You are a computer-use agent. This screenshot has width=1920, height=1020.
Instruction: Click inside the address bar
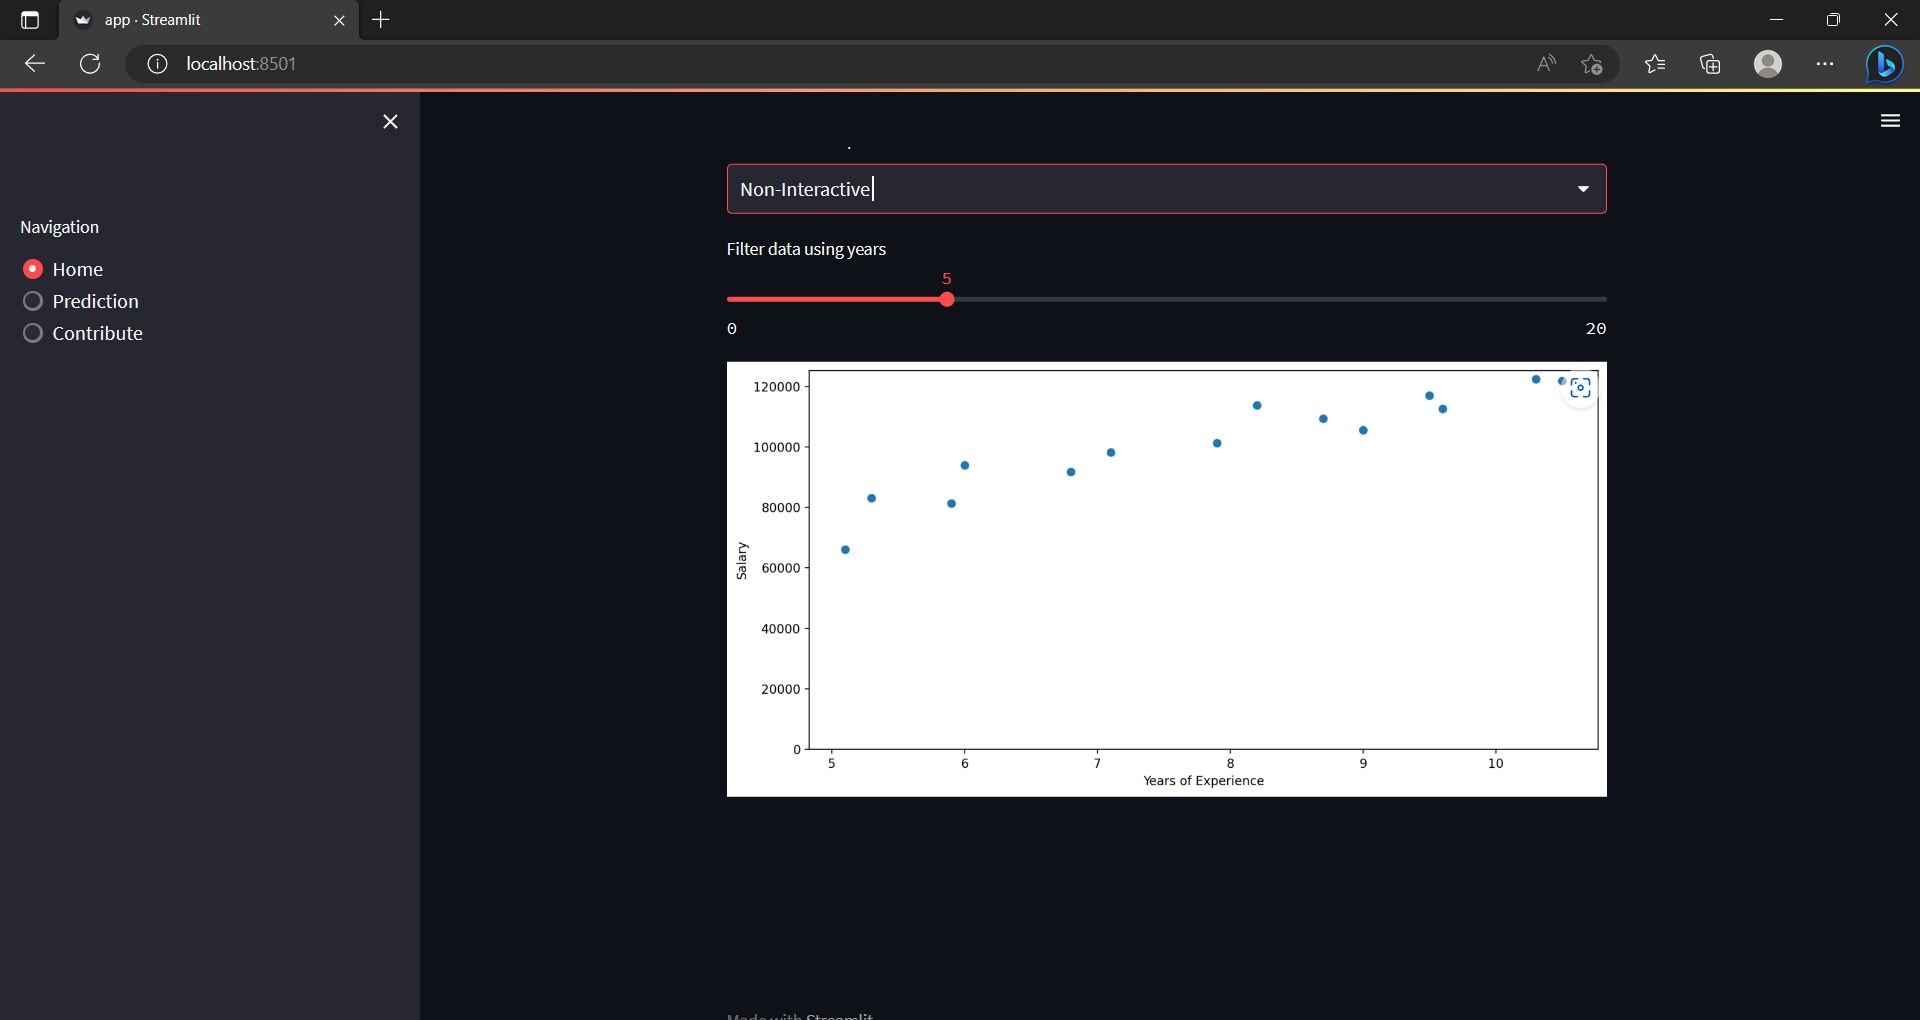[700, 63]
